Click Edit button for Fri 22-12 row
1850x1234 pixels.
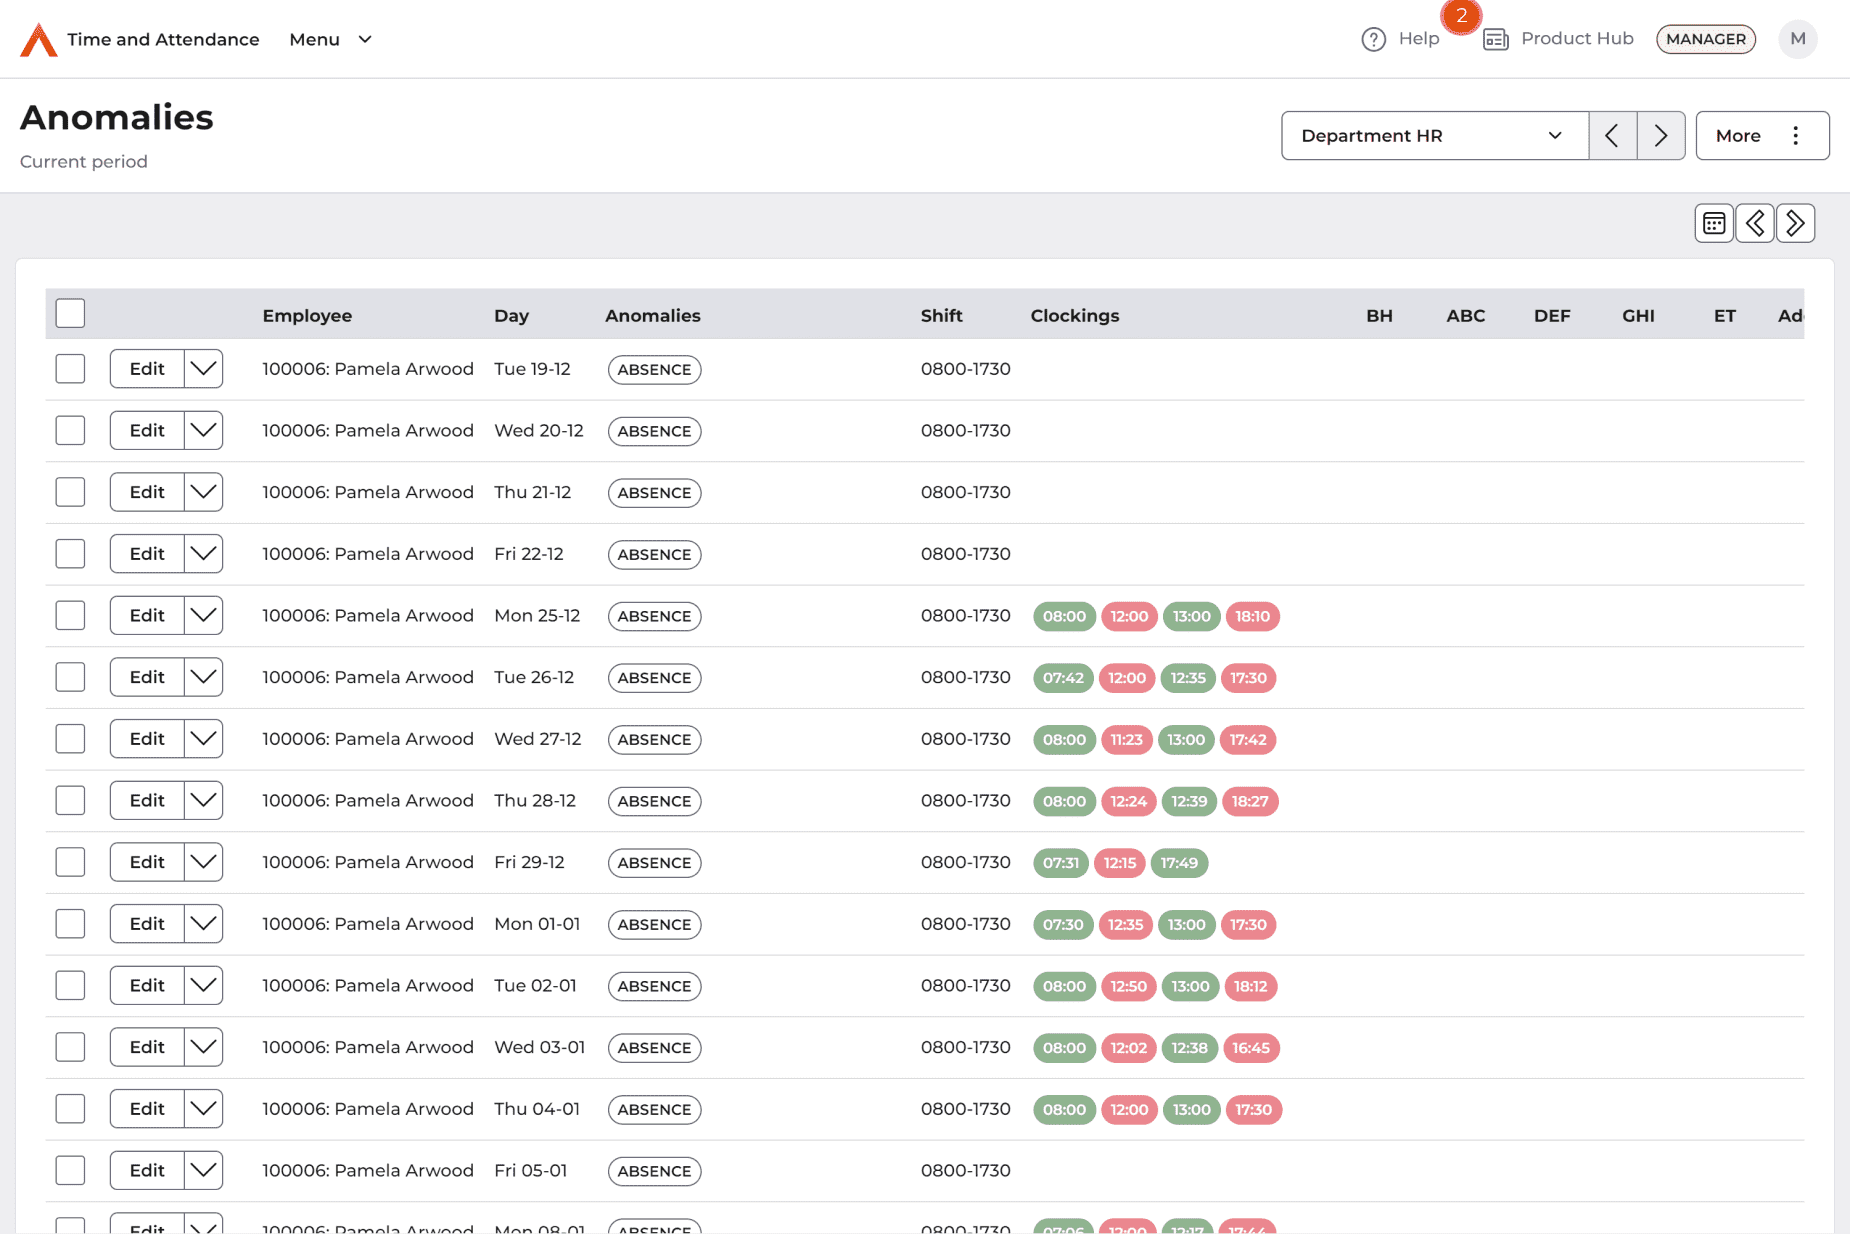[x=147, y=554]
